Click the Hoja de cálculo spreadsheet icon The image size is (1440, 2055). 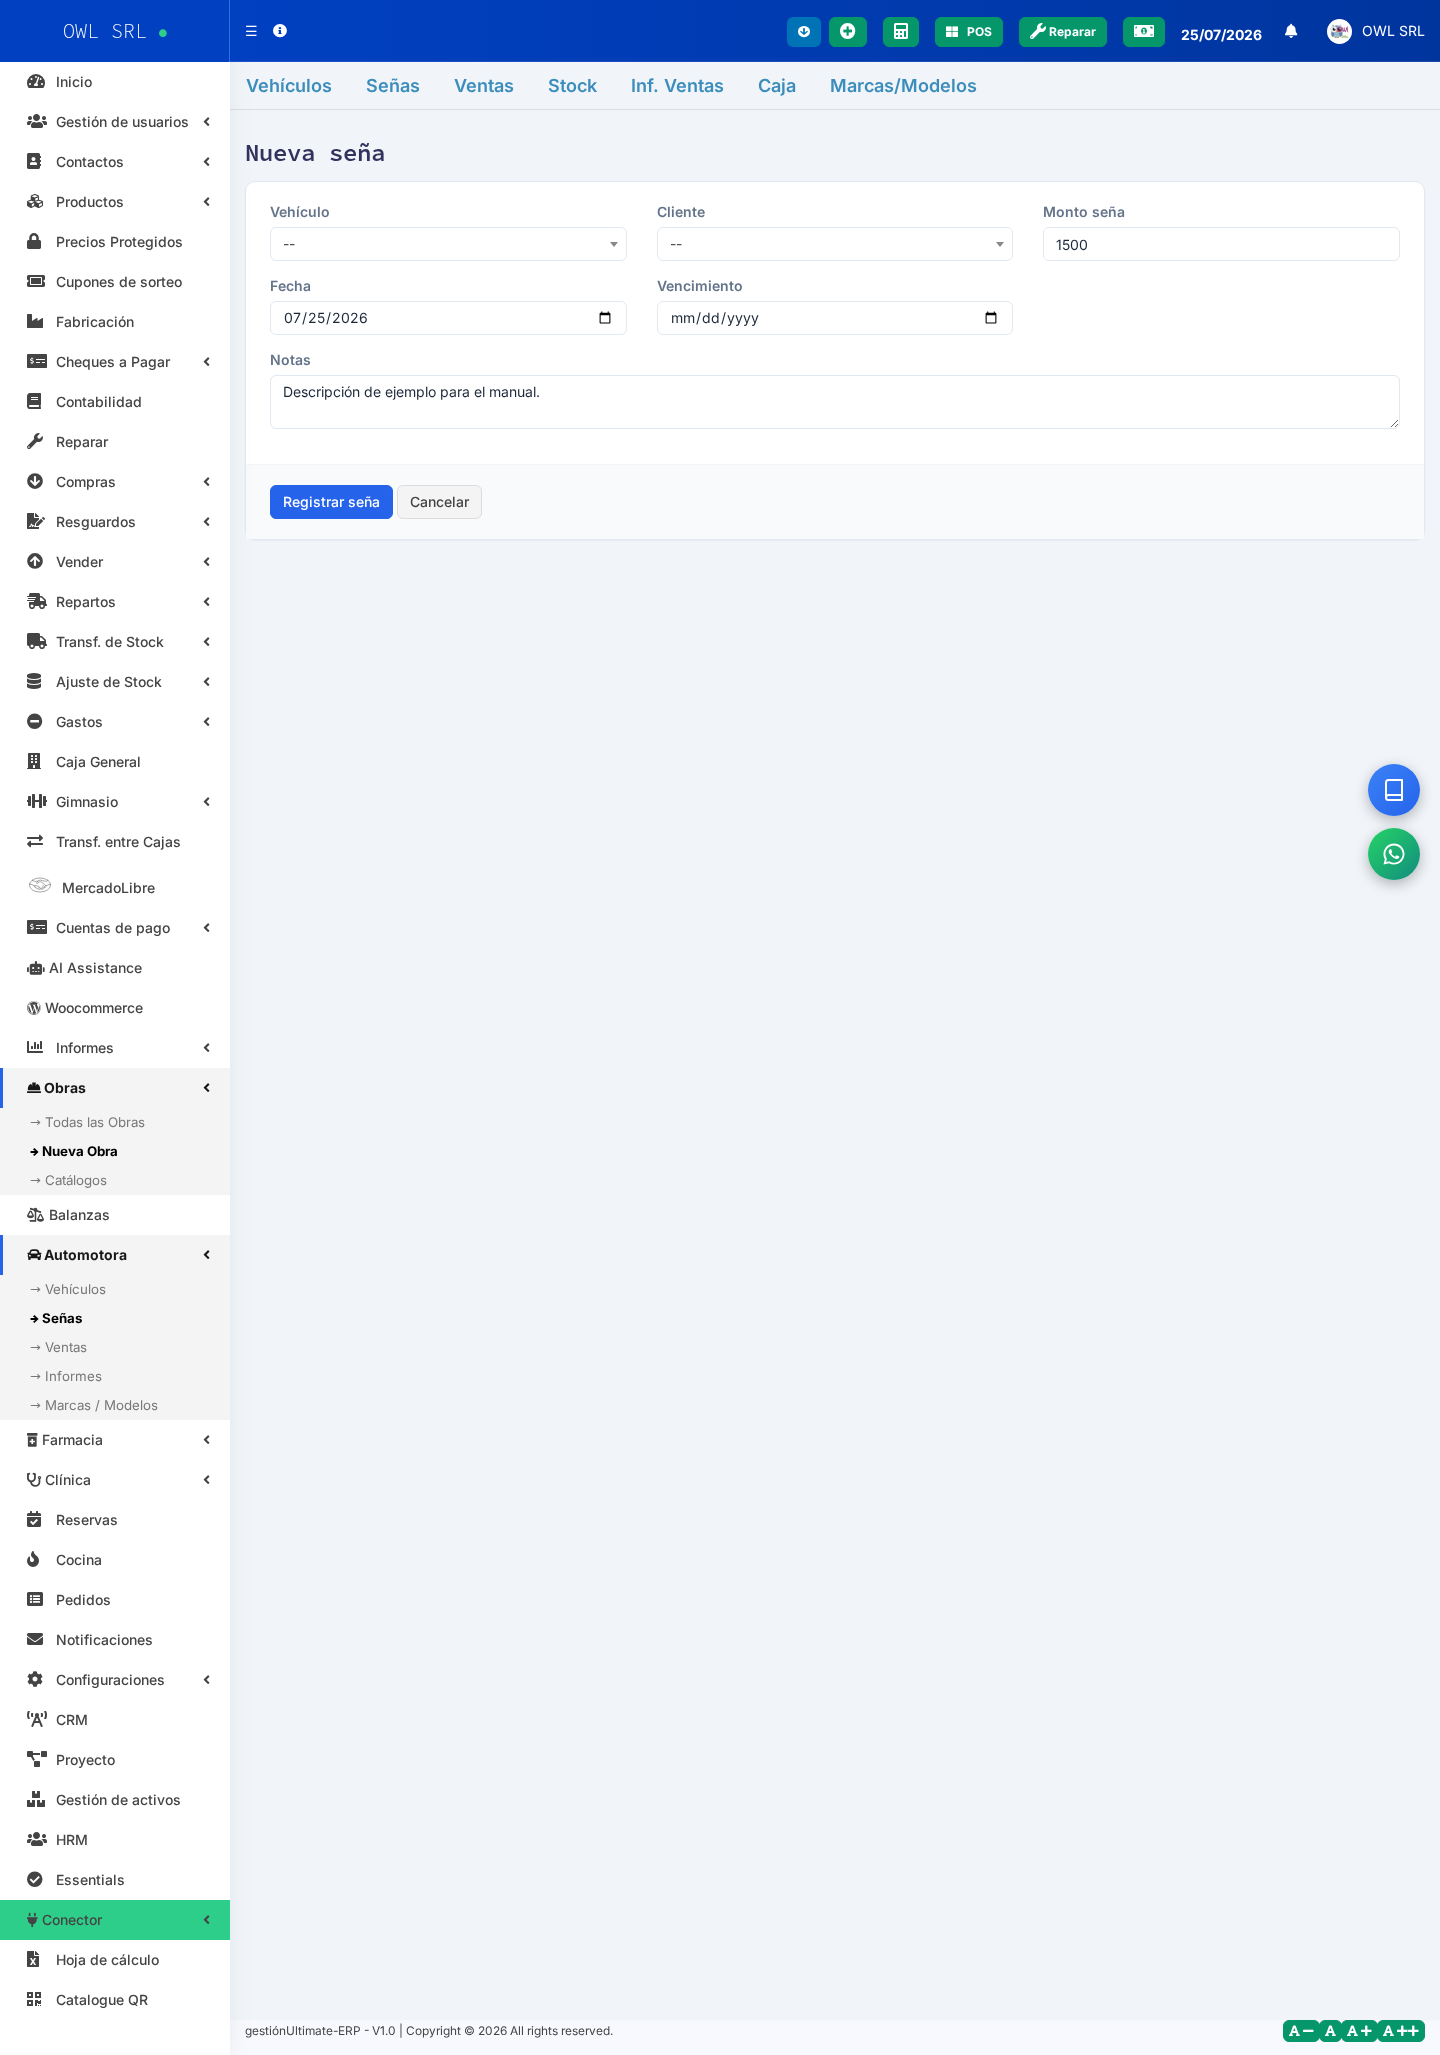(33, 1960)
